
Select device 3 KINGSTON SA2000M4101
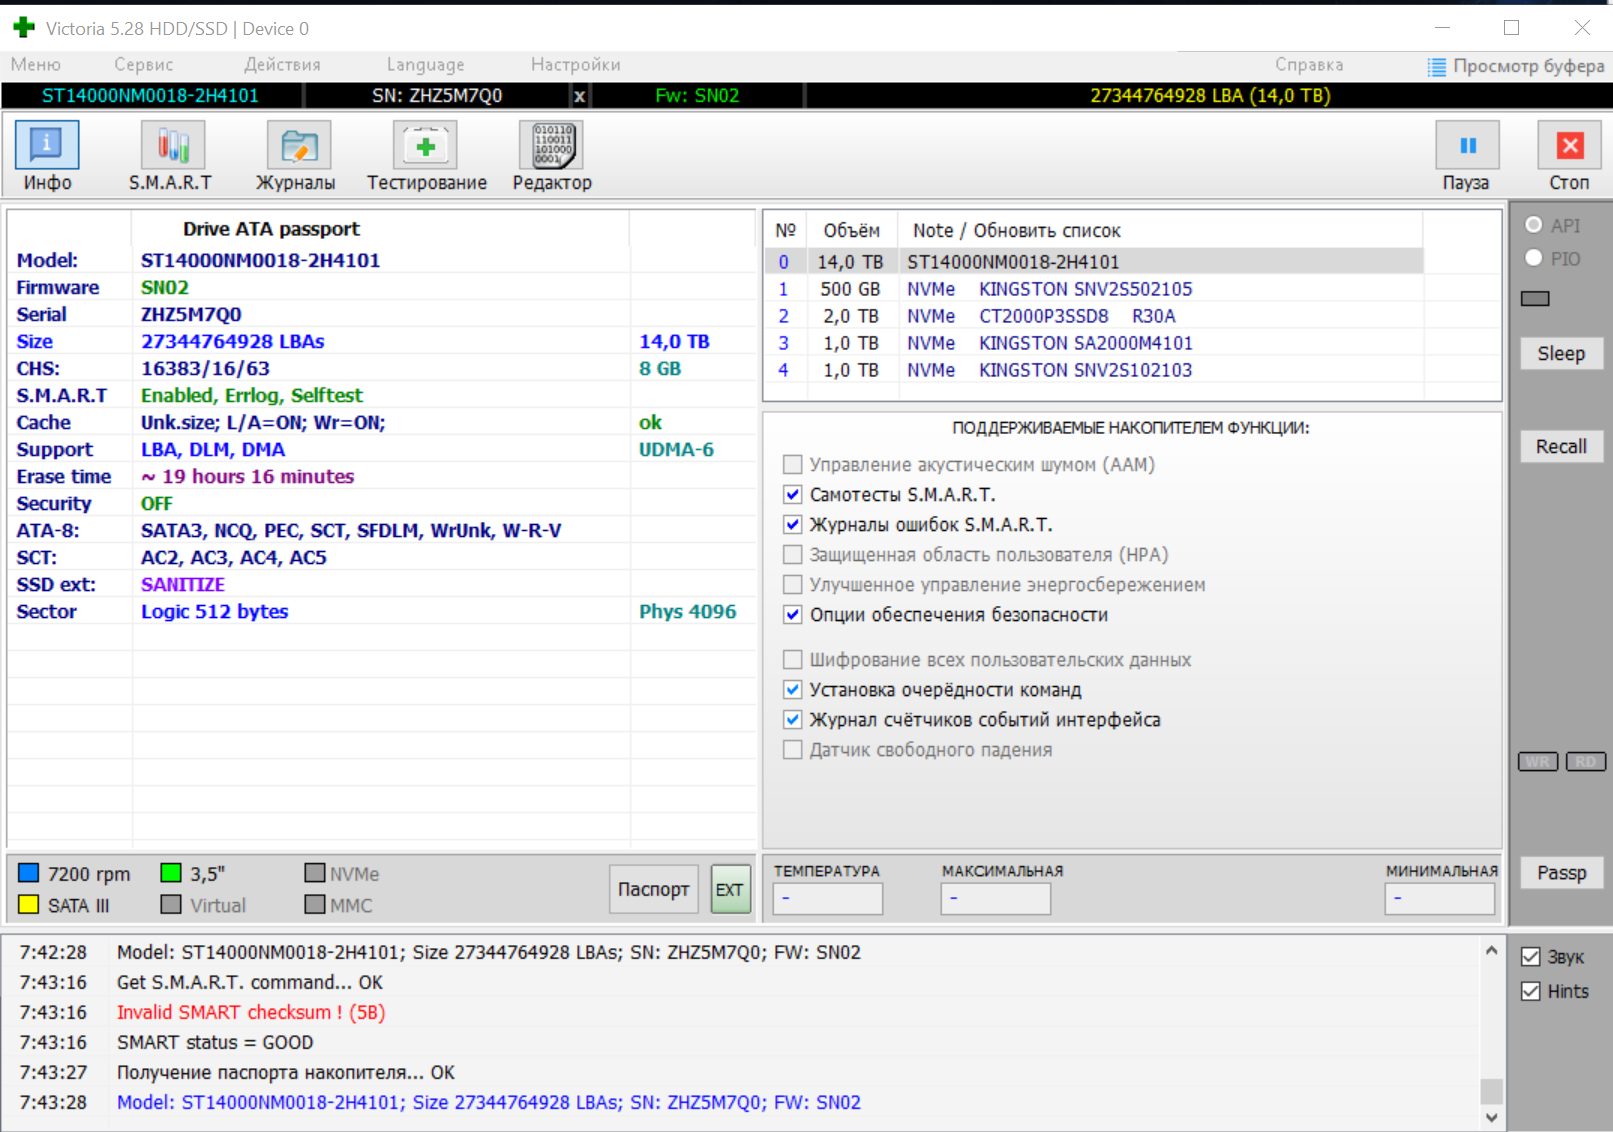(x=1095, y=343)
